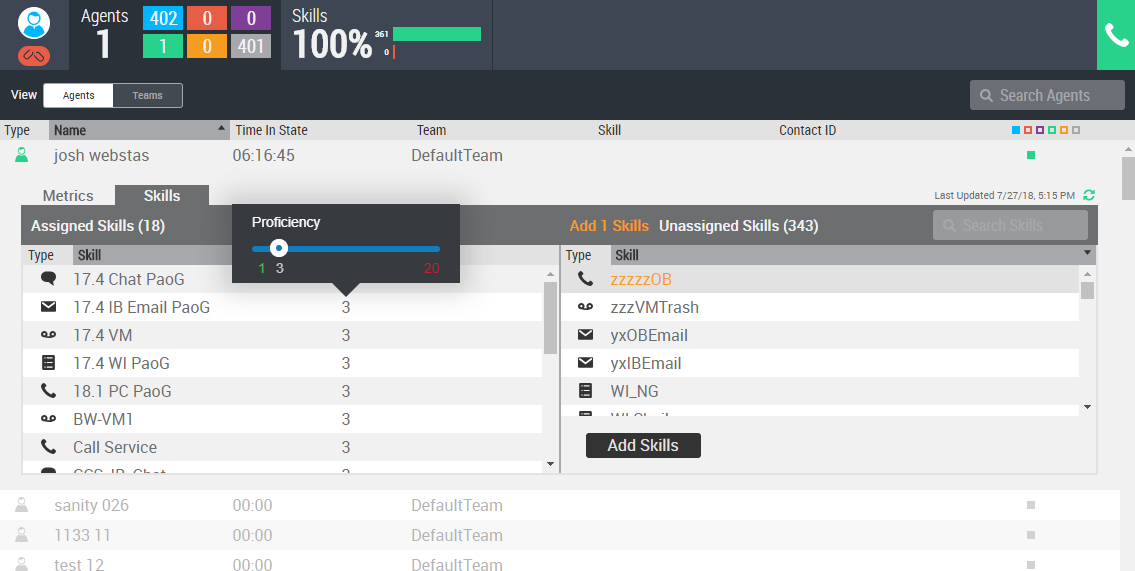1135x571 pixels.
Task: Click phone icon for 18.1 PC PaoG
Action: pyautogui.click(x=48, y=391)
